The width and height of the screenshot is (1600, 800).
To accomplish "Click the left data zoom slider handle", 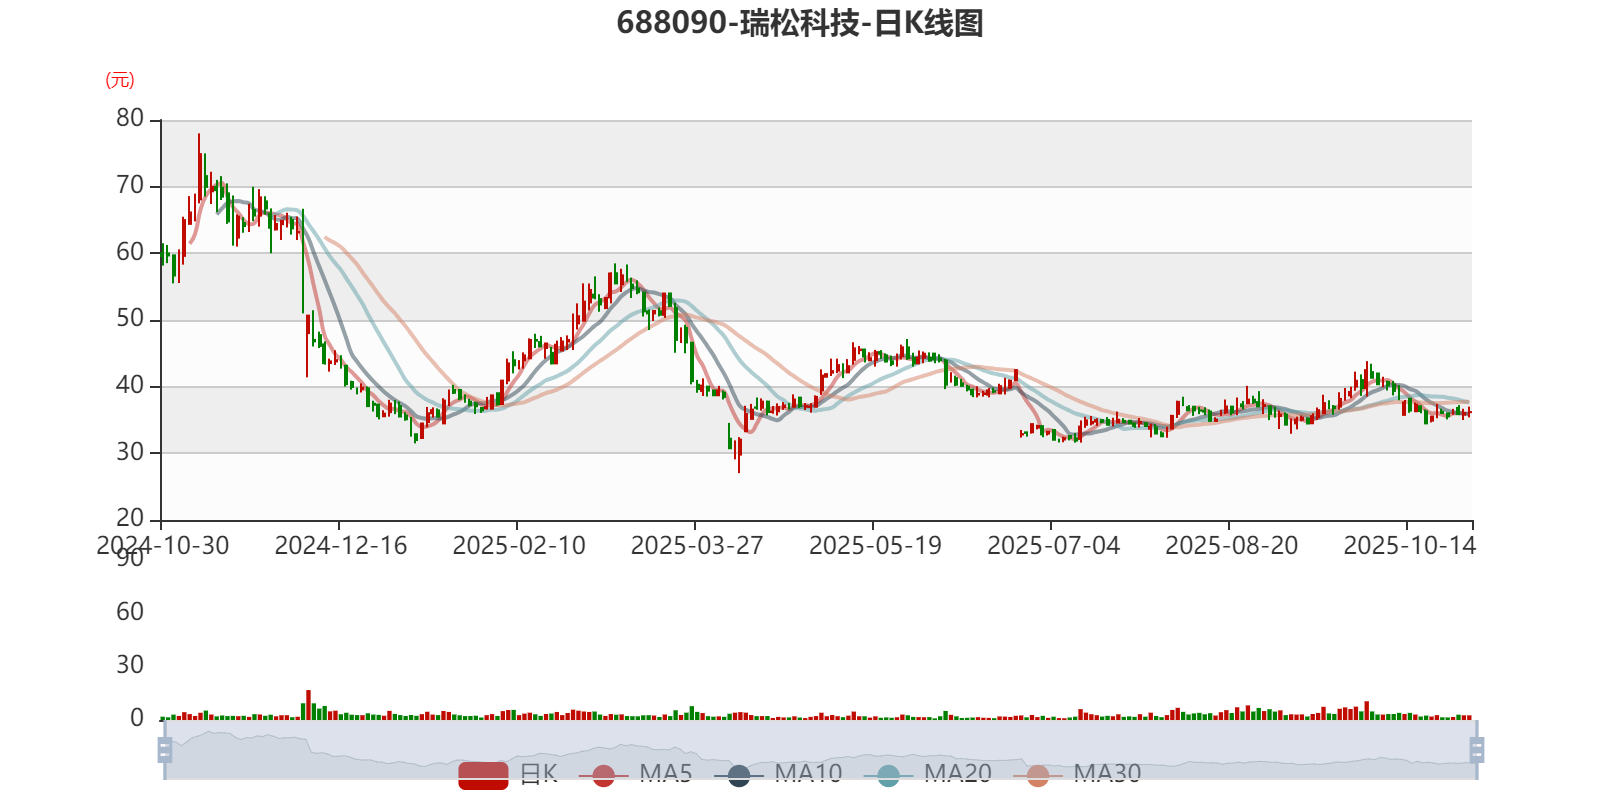I will [165, 750].
